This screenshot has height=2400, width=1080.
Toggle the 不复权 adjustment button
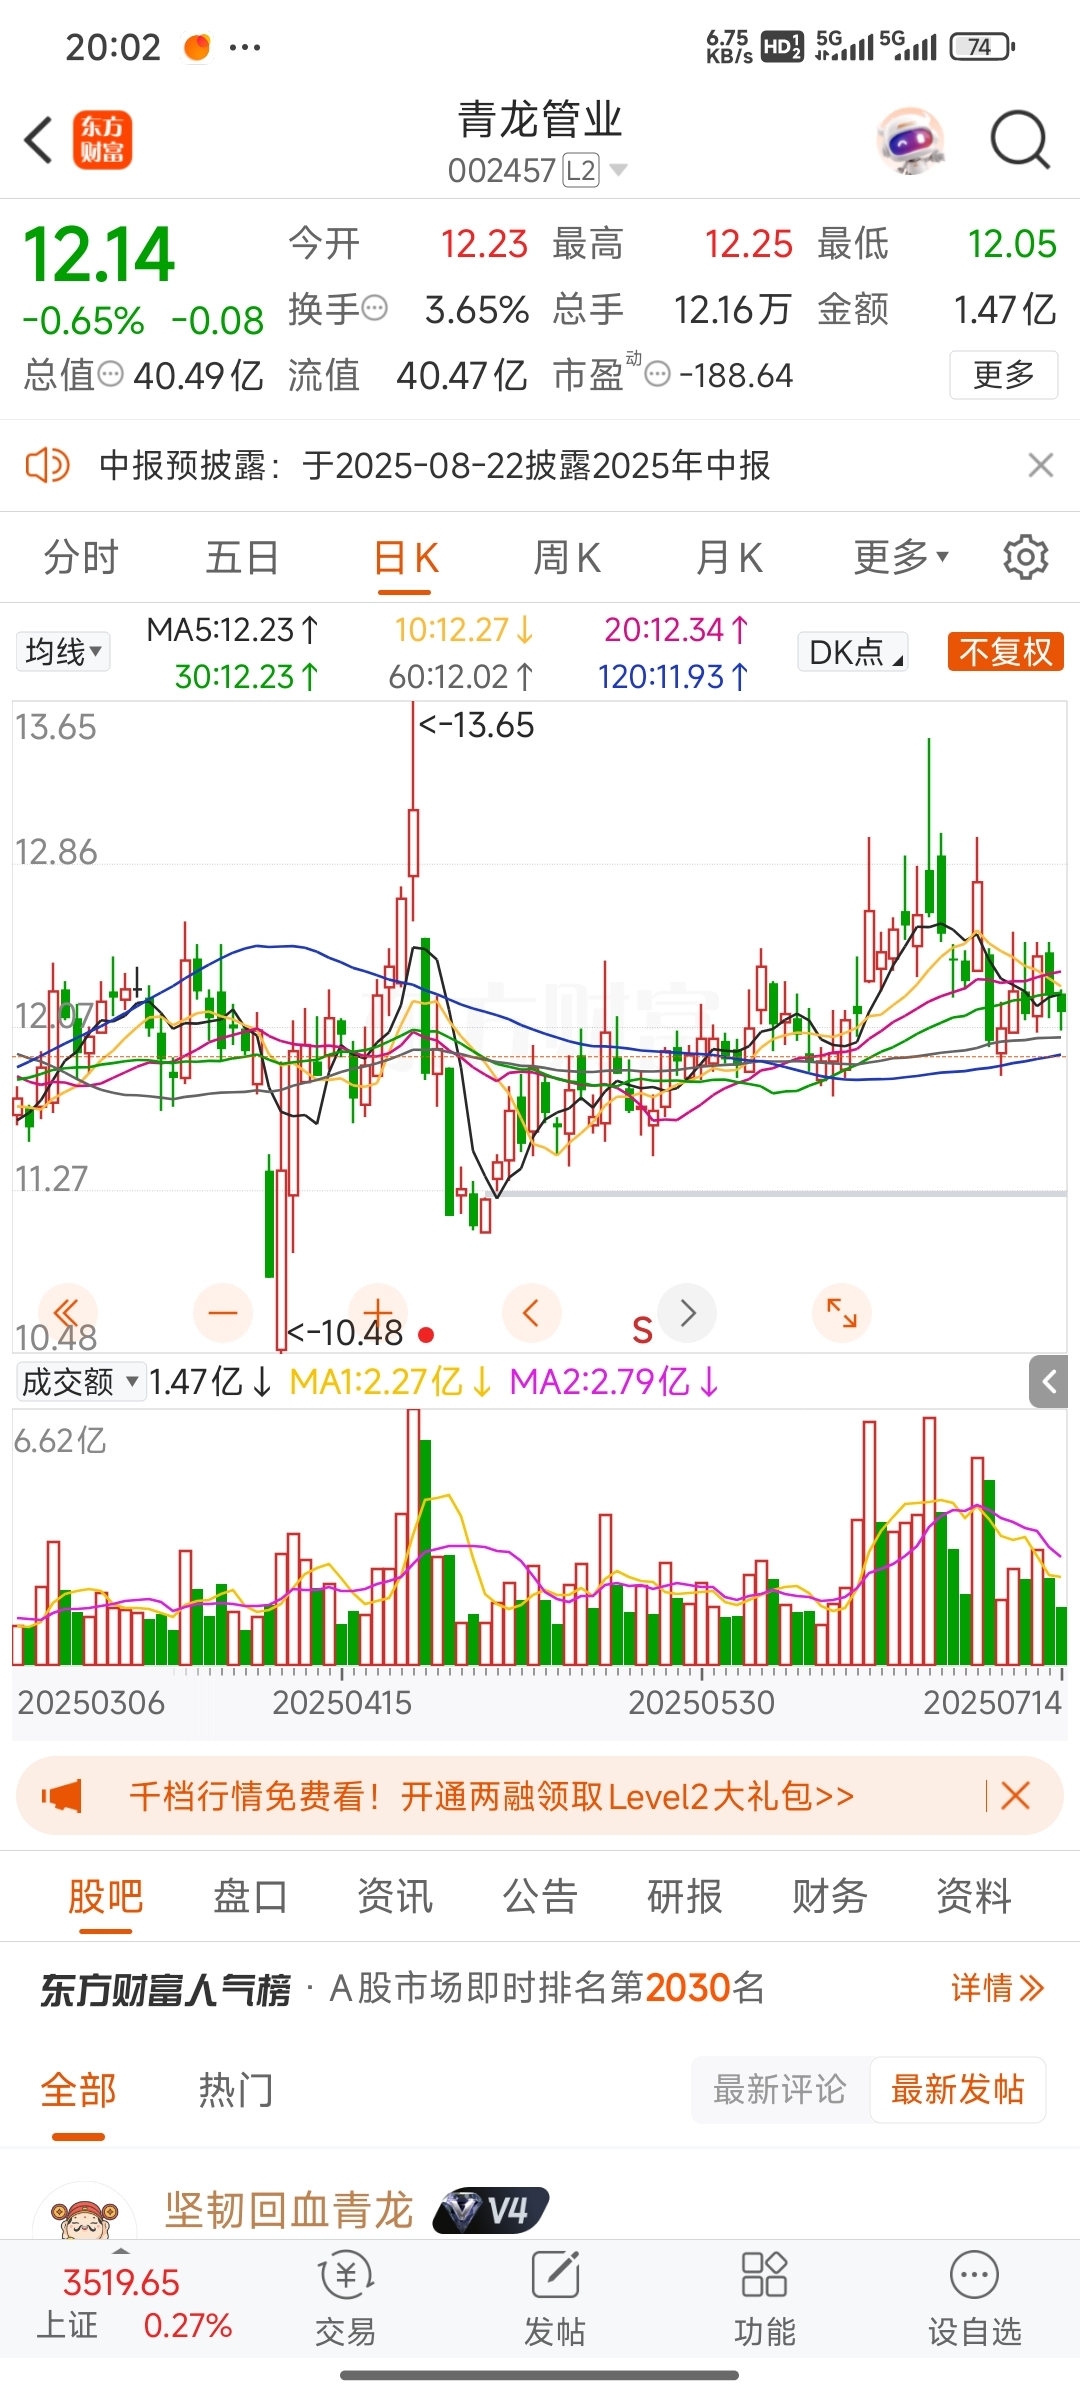(x=1005, y=652)
